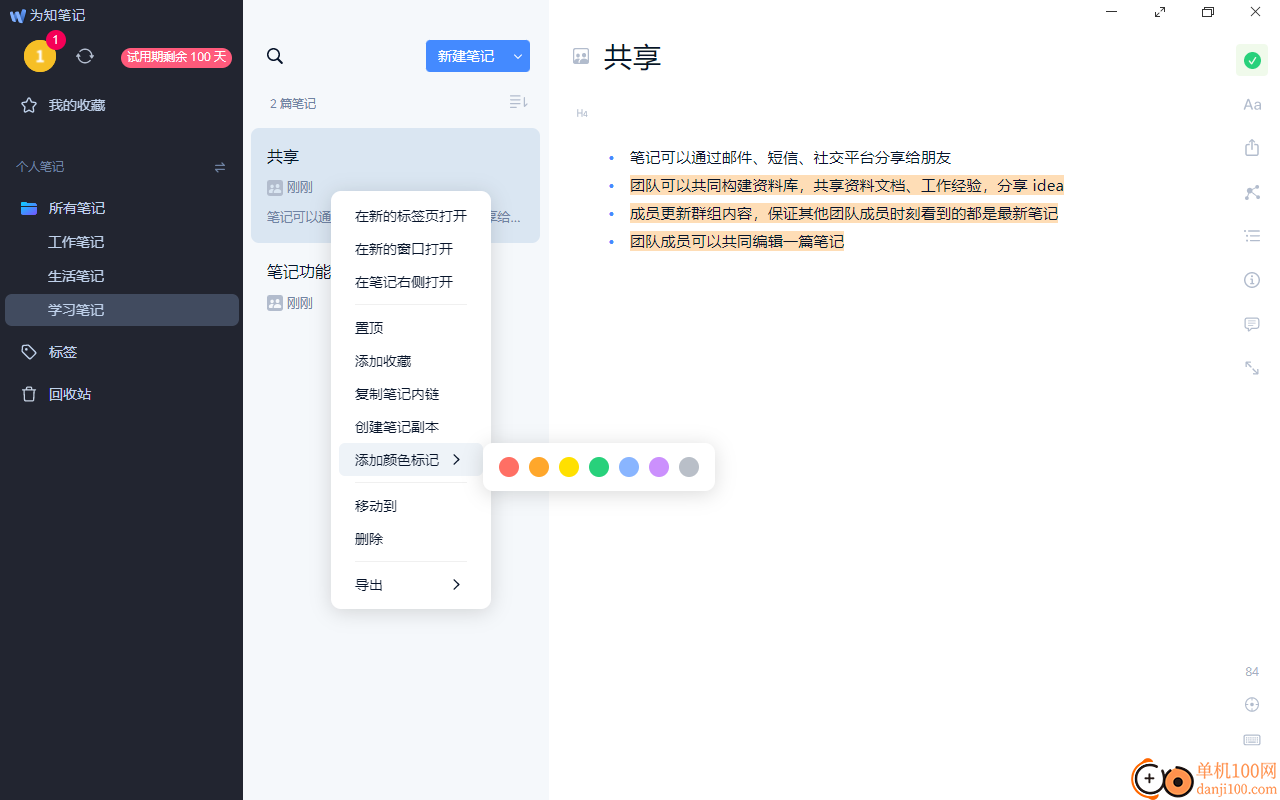Choose 创建笔记副本 menu entry
The width and height of the screenshot is (1280, 800).
click(411, 427)
